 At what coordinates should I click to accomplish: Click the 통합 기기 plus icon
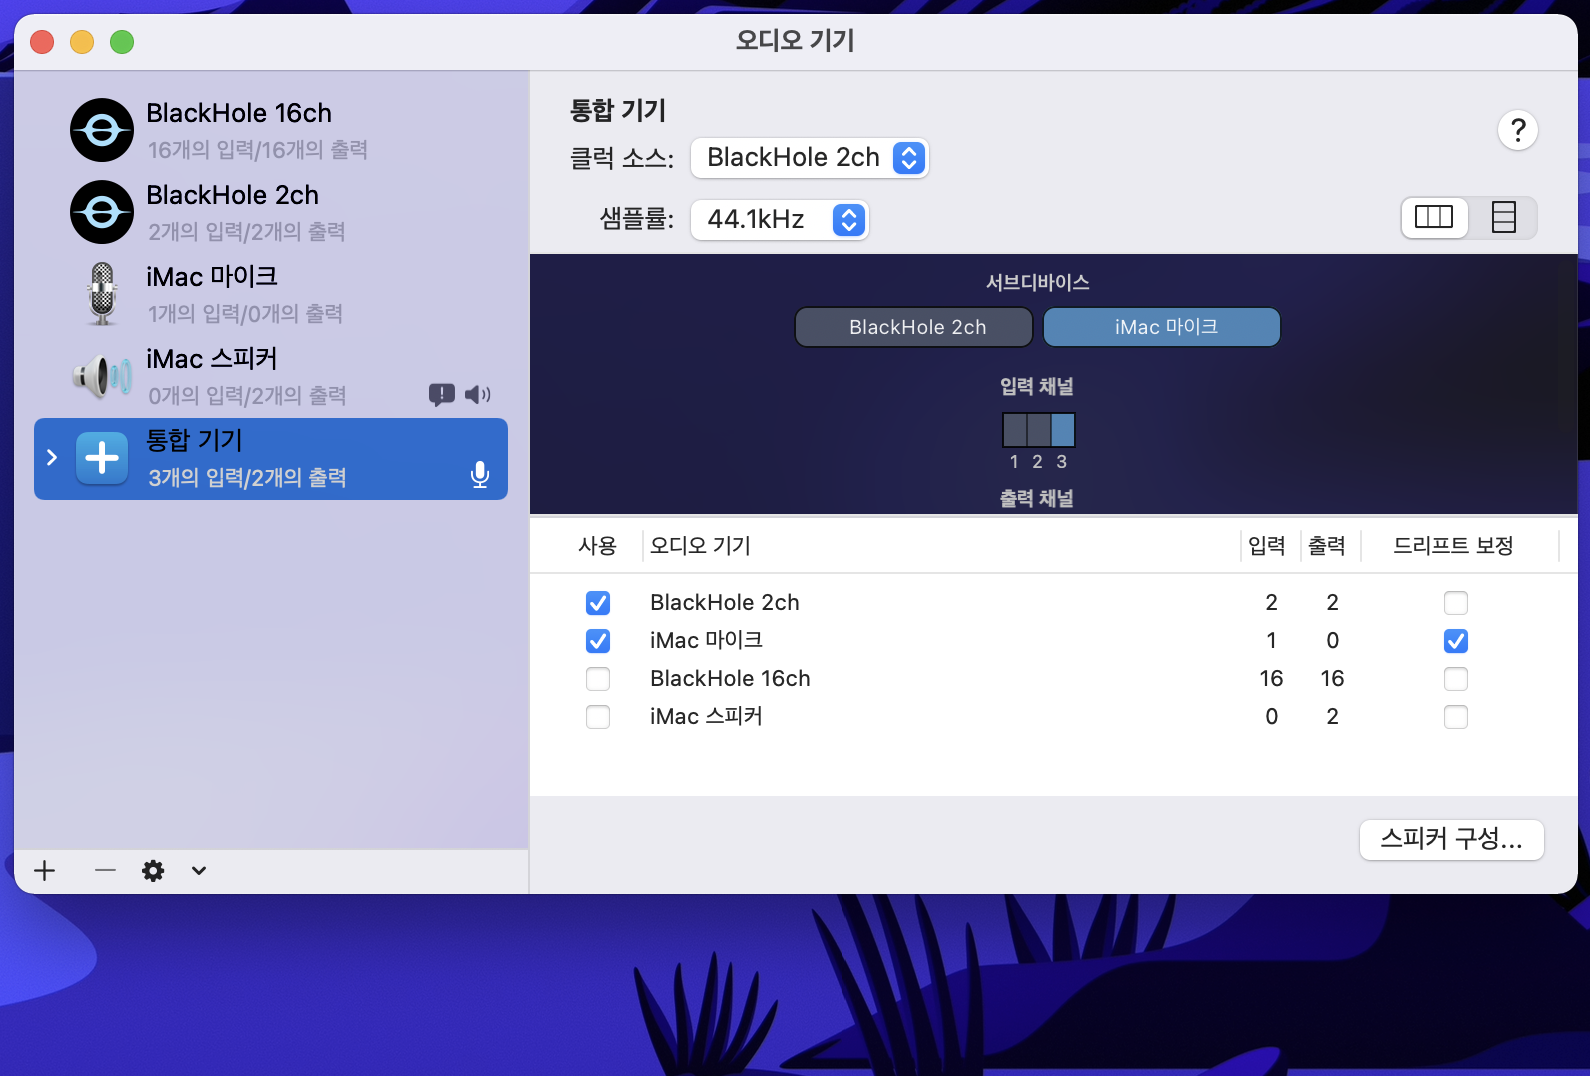pos(102,458)
